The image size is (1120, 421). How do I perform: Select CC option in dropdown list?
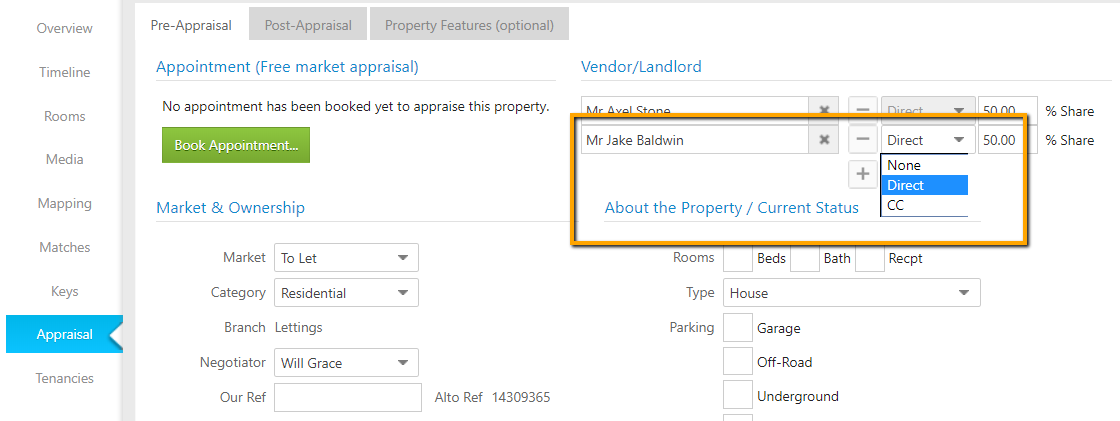[924, 205]
